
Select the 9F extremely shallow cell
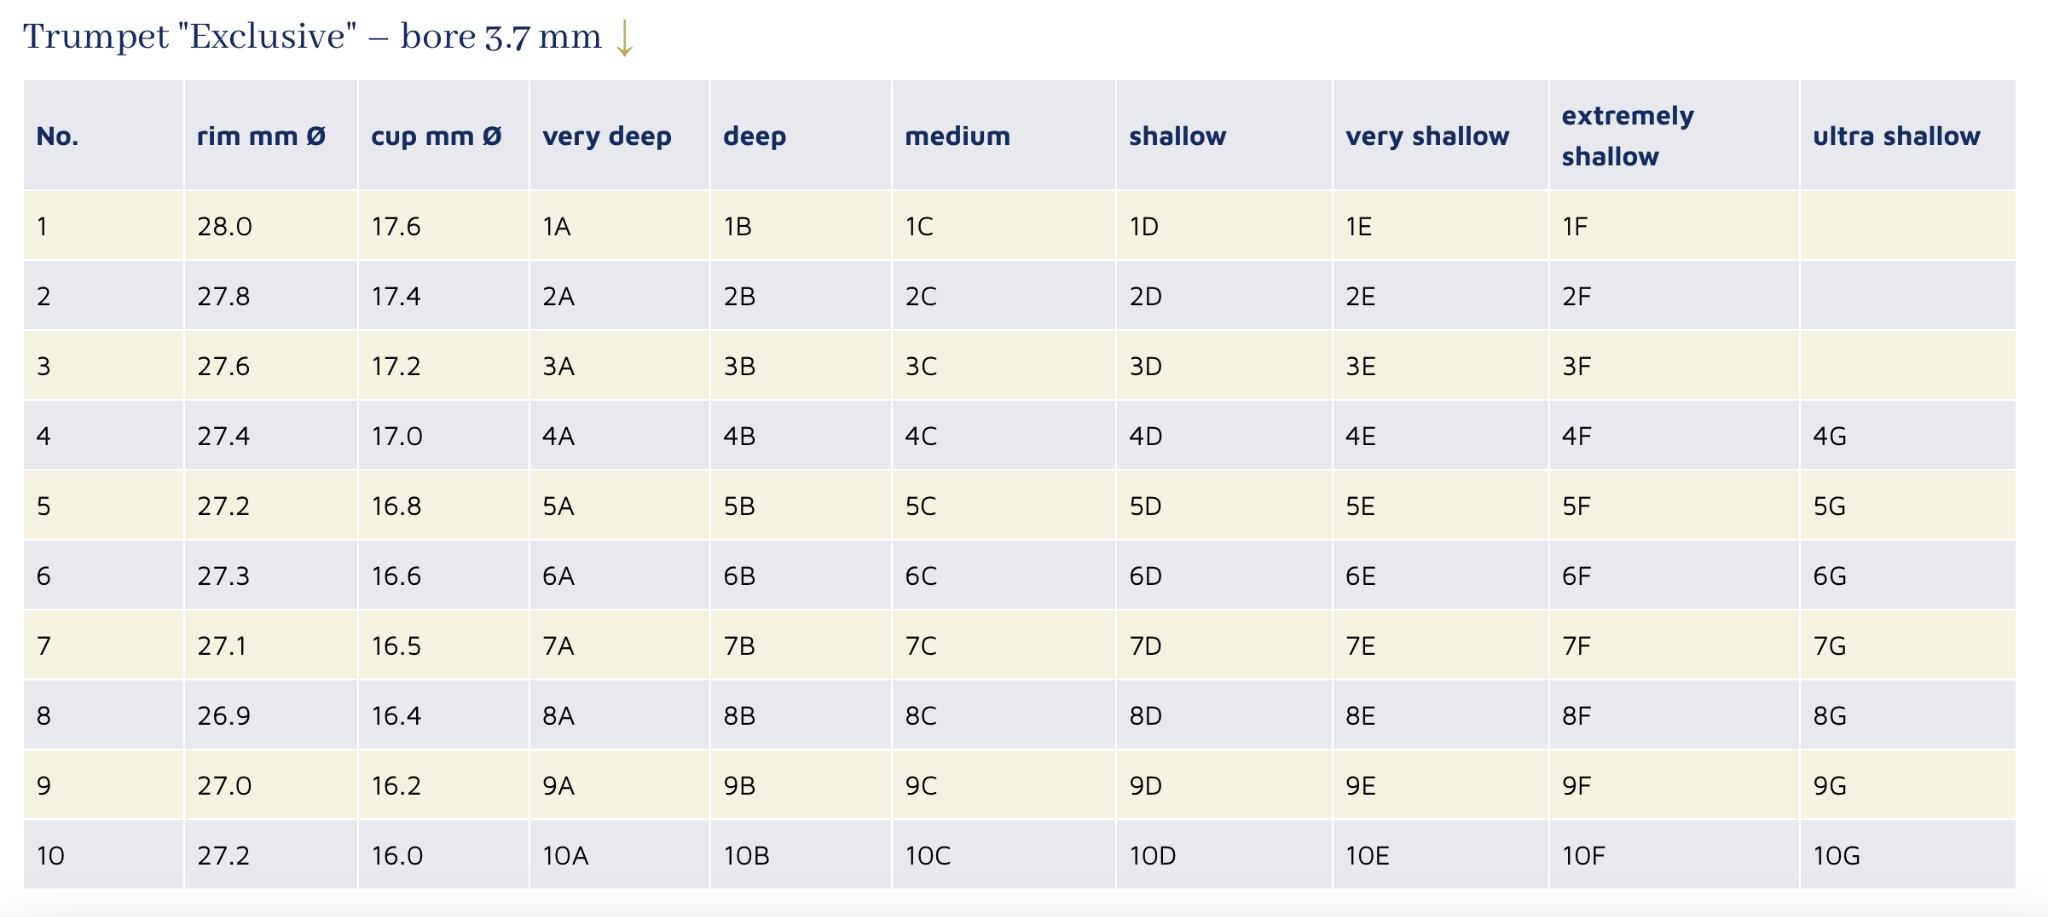pos(1576,787)
